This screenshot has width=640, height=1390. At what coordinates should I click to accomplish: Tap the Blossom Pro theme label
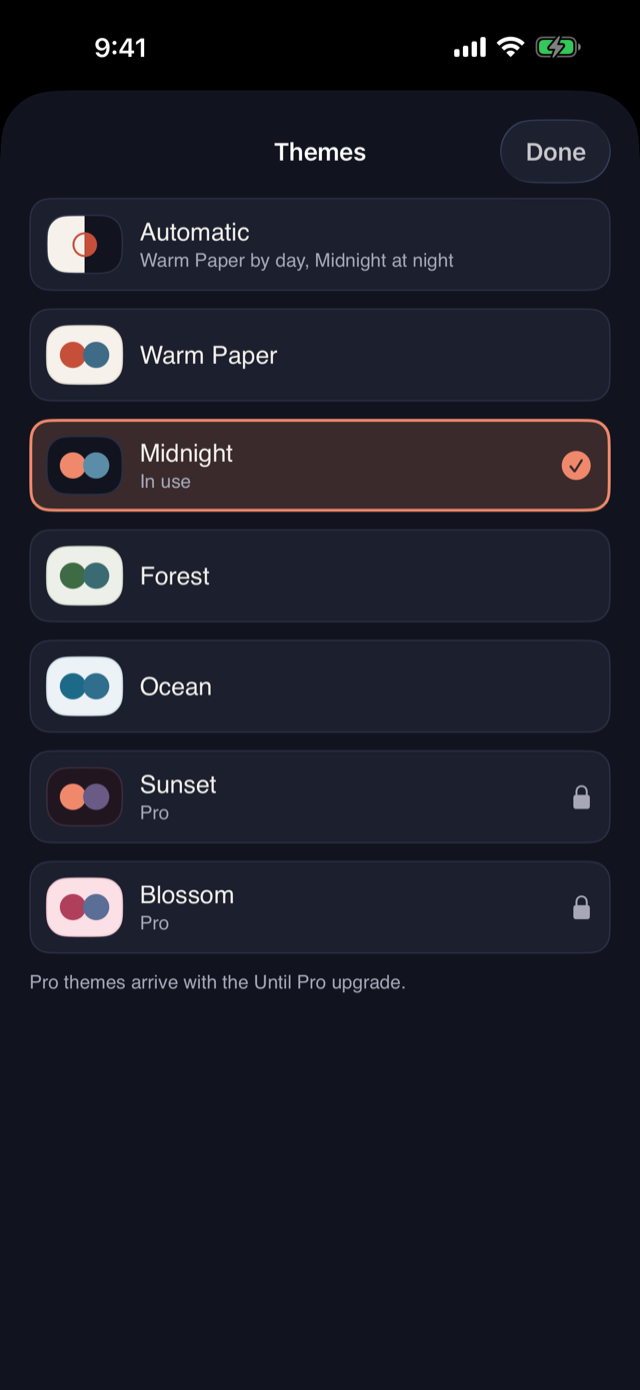pos(187,908)
